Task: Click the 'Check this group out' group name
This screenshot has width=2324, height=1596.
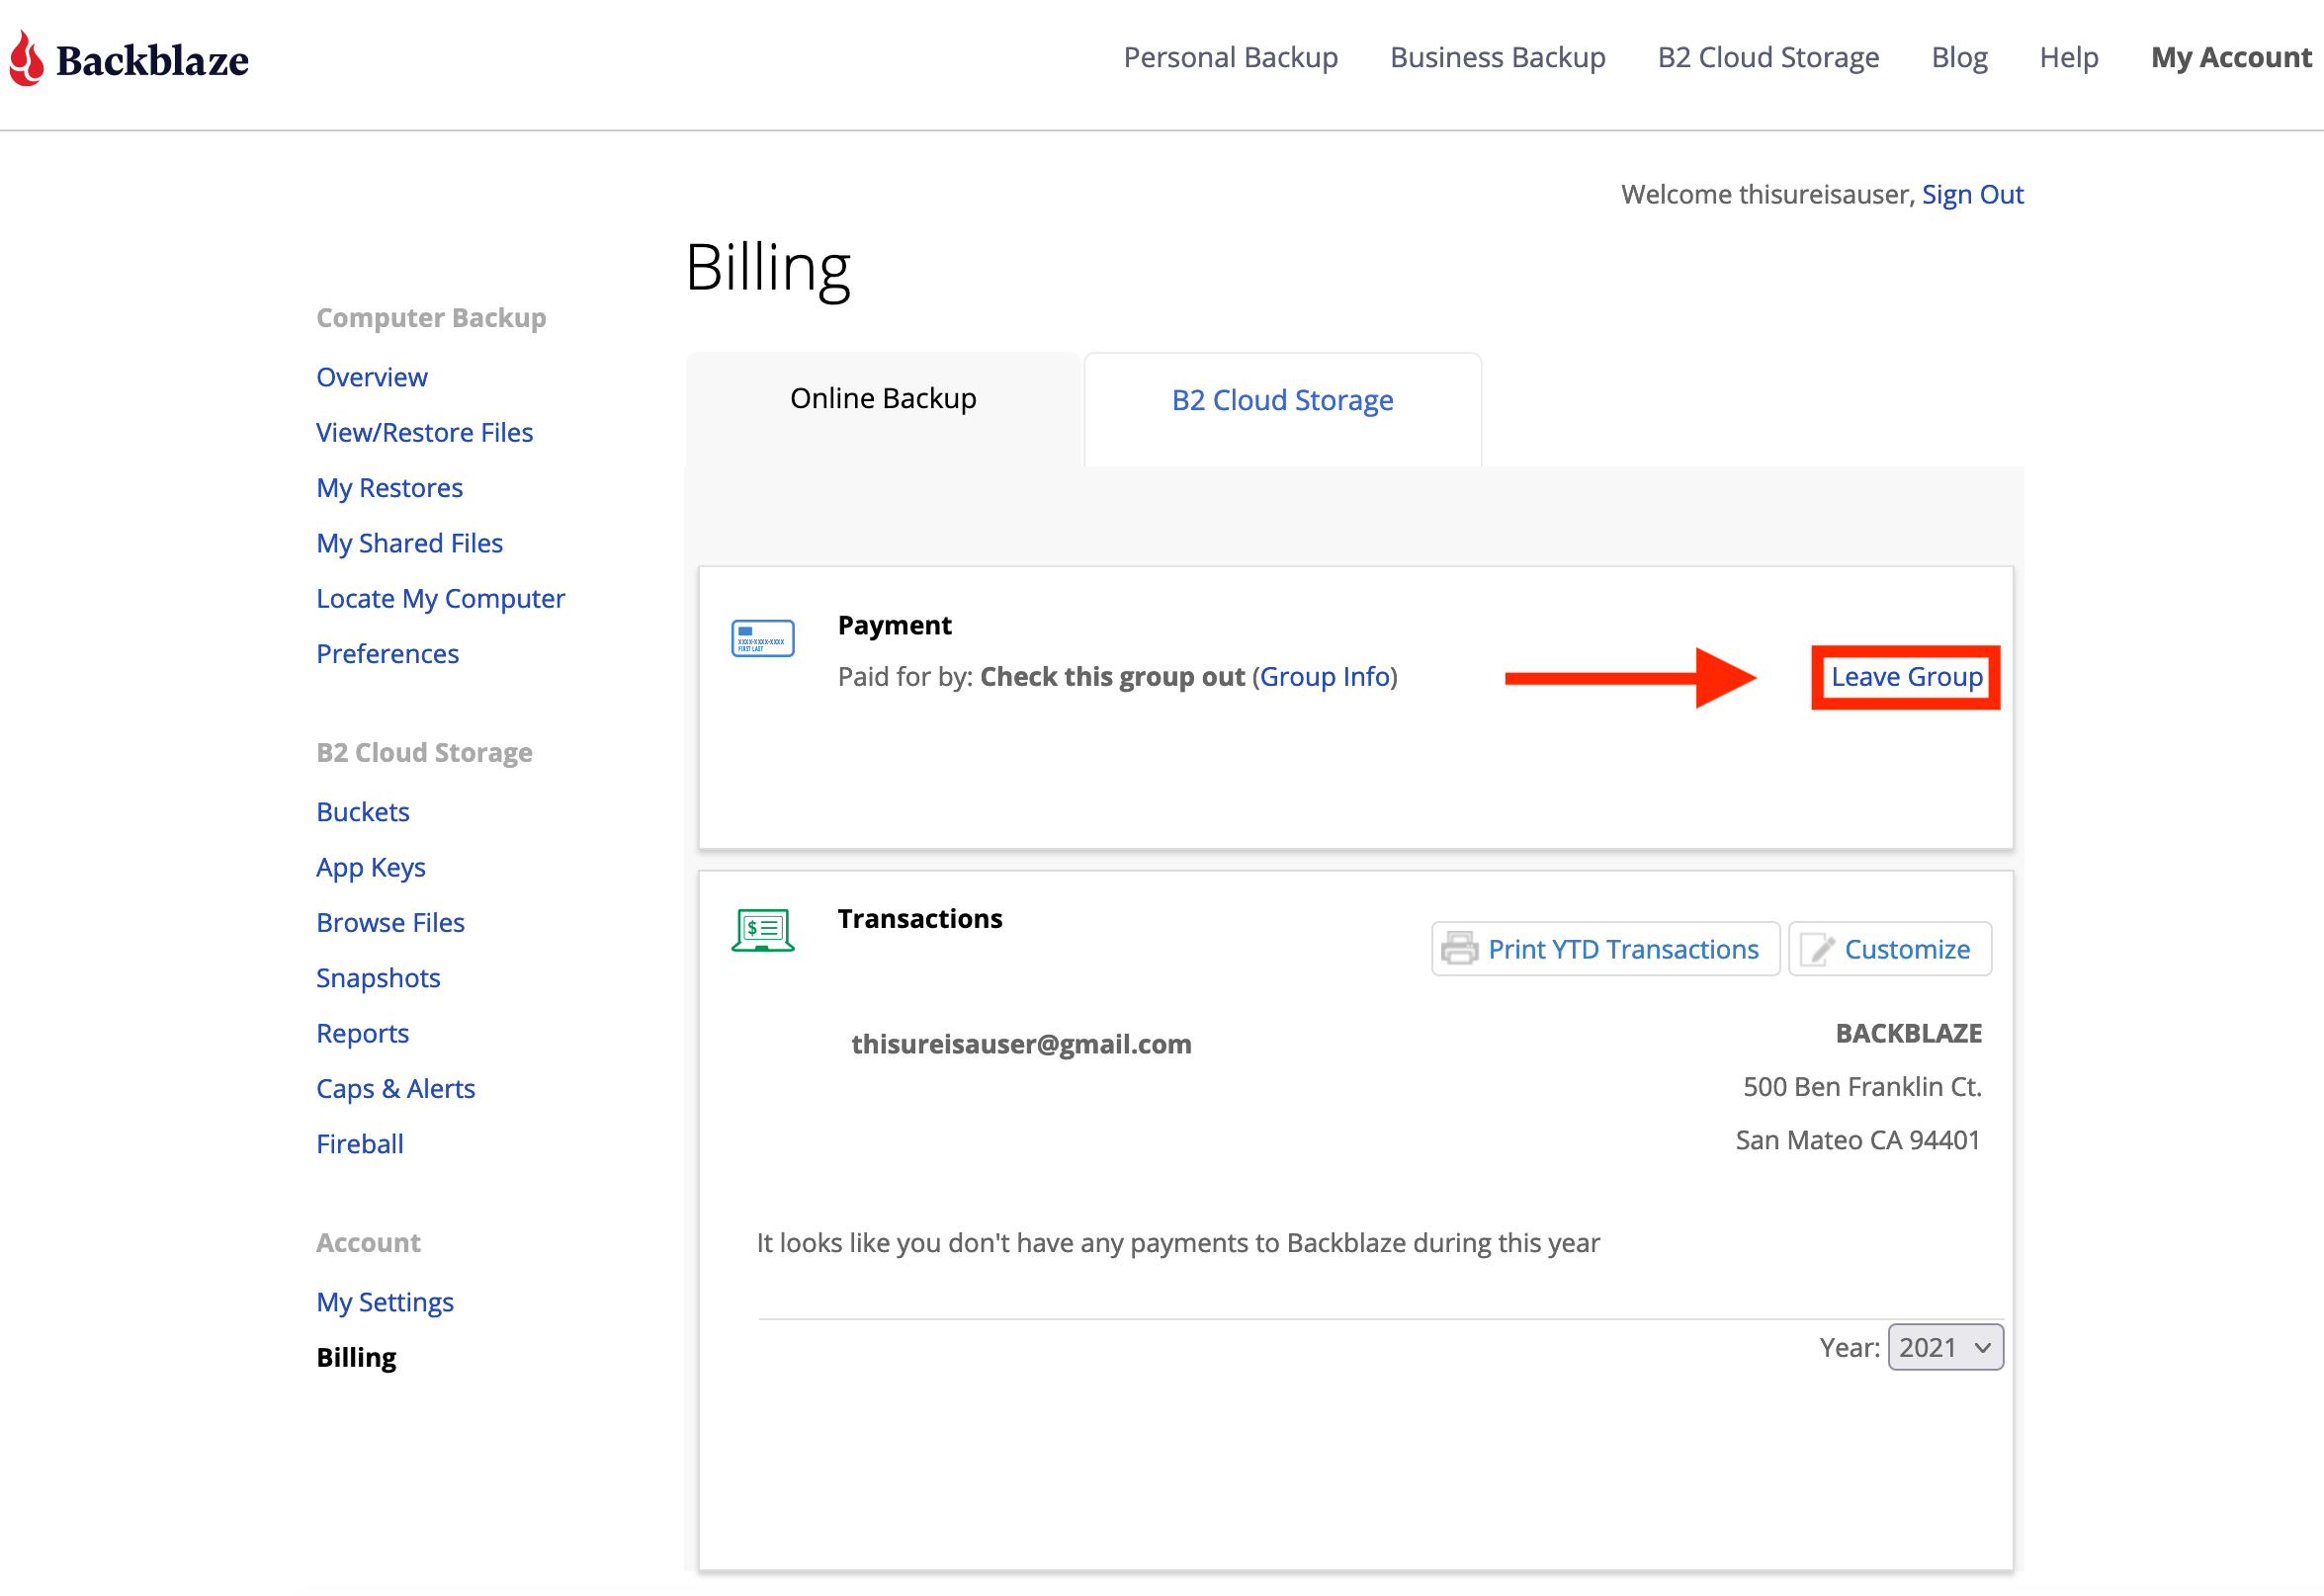Action: pyautogui.click(x=1112, y=677)
